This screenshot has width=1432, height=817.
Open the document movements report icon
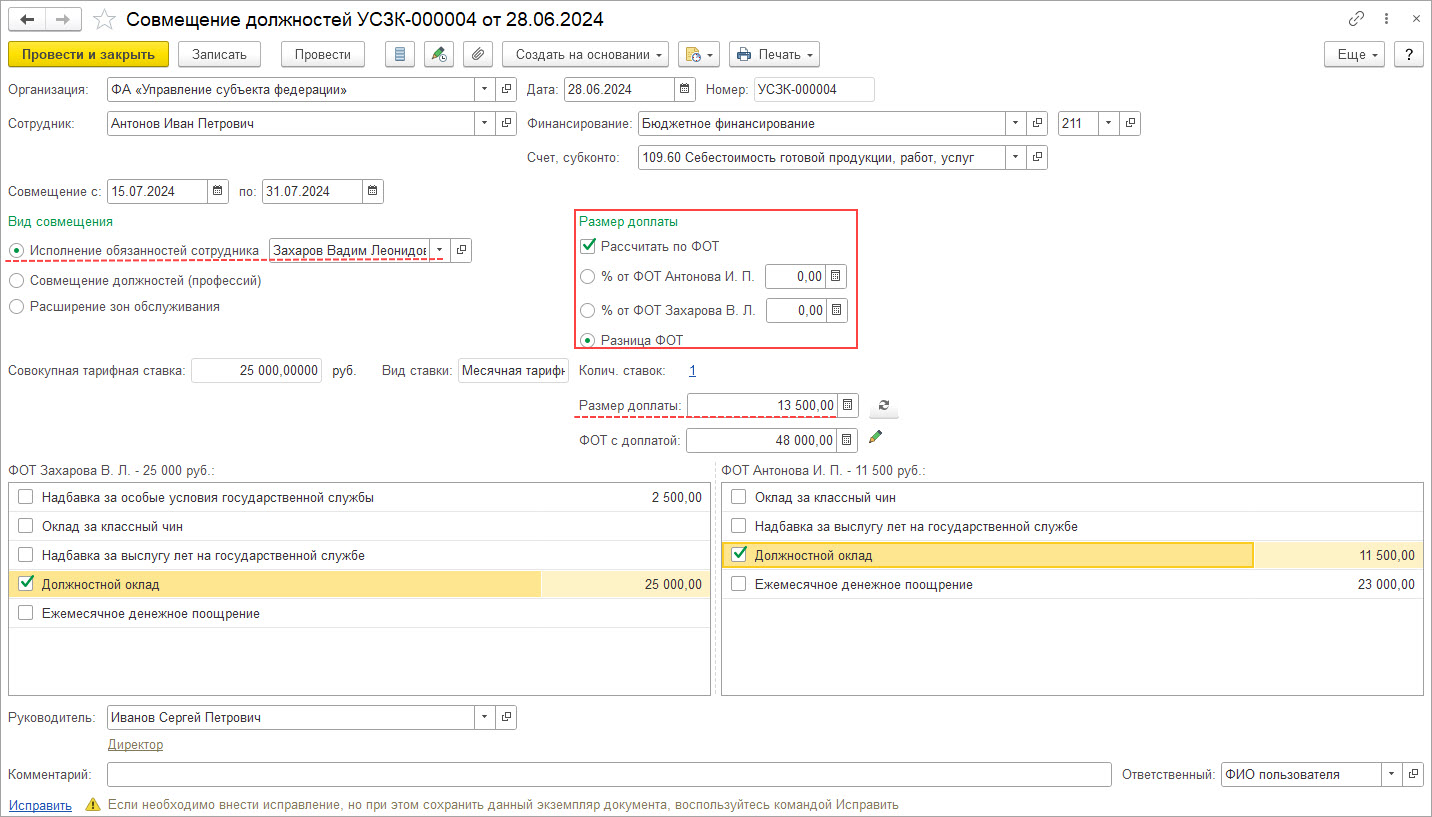click(x=400, y=54)
